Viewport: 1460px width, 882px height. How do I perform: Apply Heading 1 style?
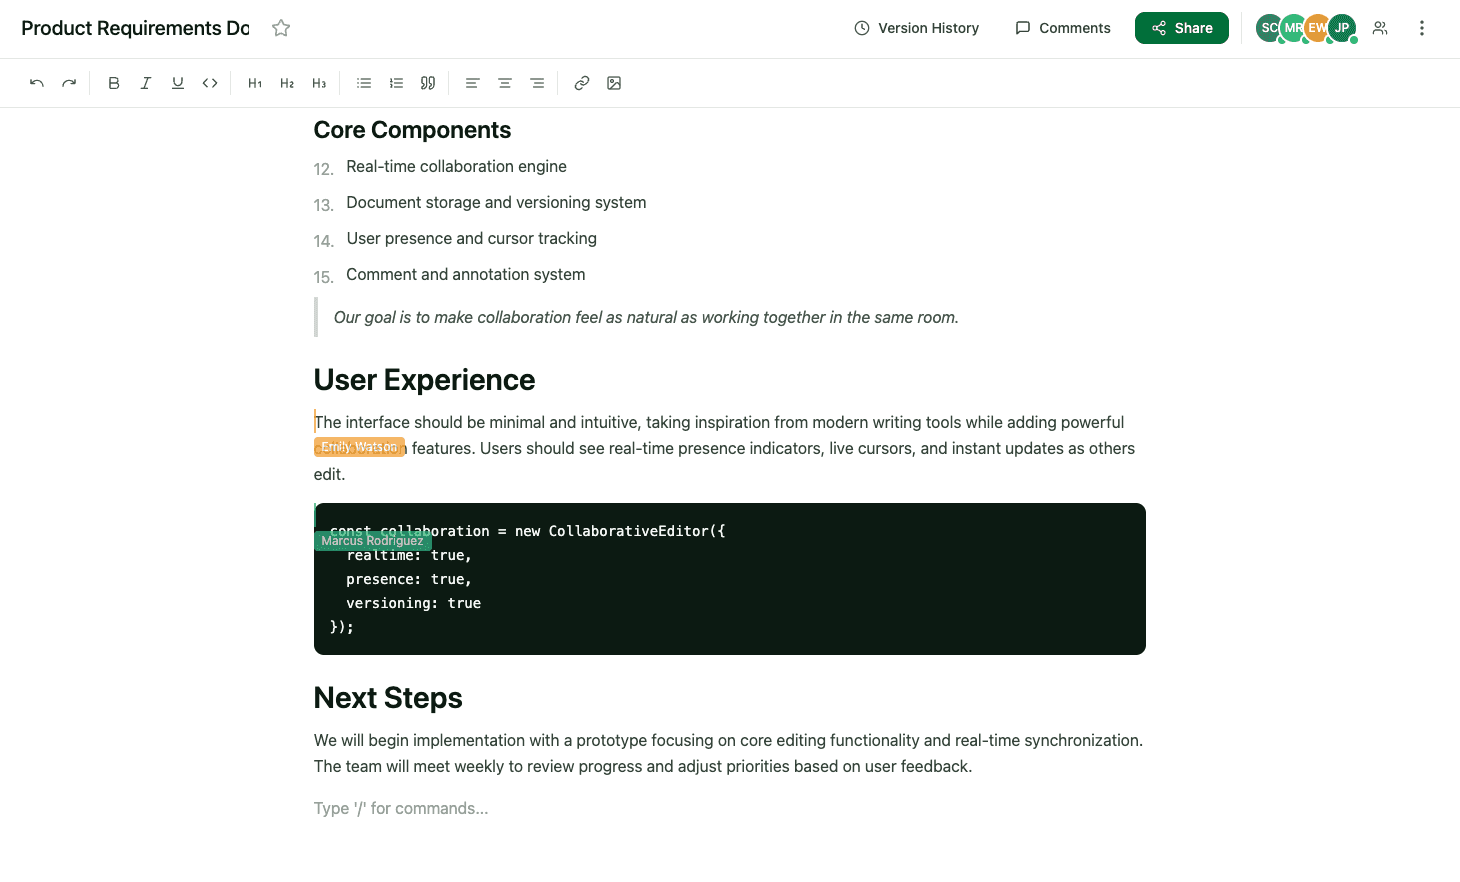click(255, 83)
